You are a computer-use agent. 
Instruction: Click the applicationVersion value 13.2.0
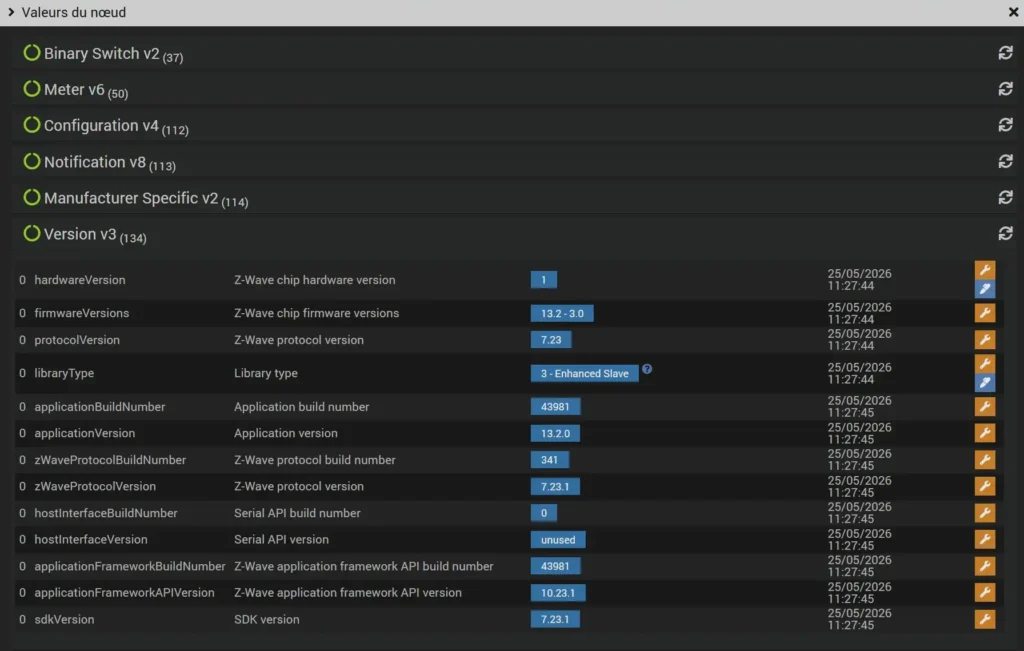point(555,434)
